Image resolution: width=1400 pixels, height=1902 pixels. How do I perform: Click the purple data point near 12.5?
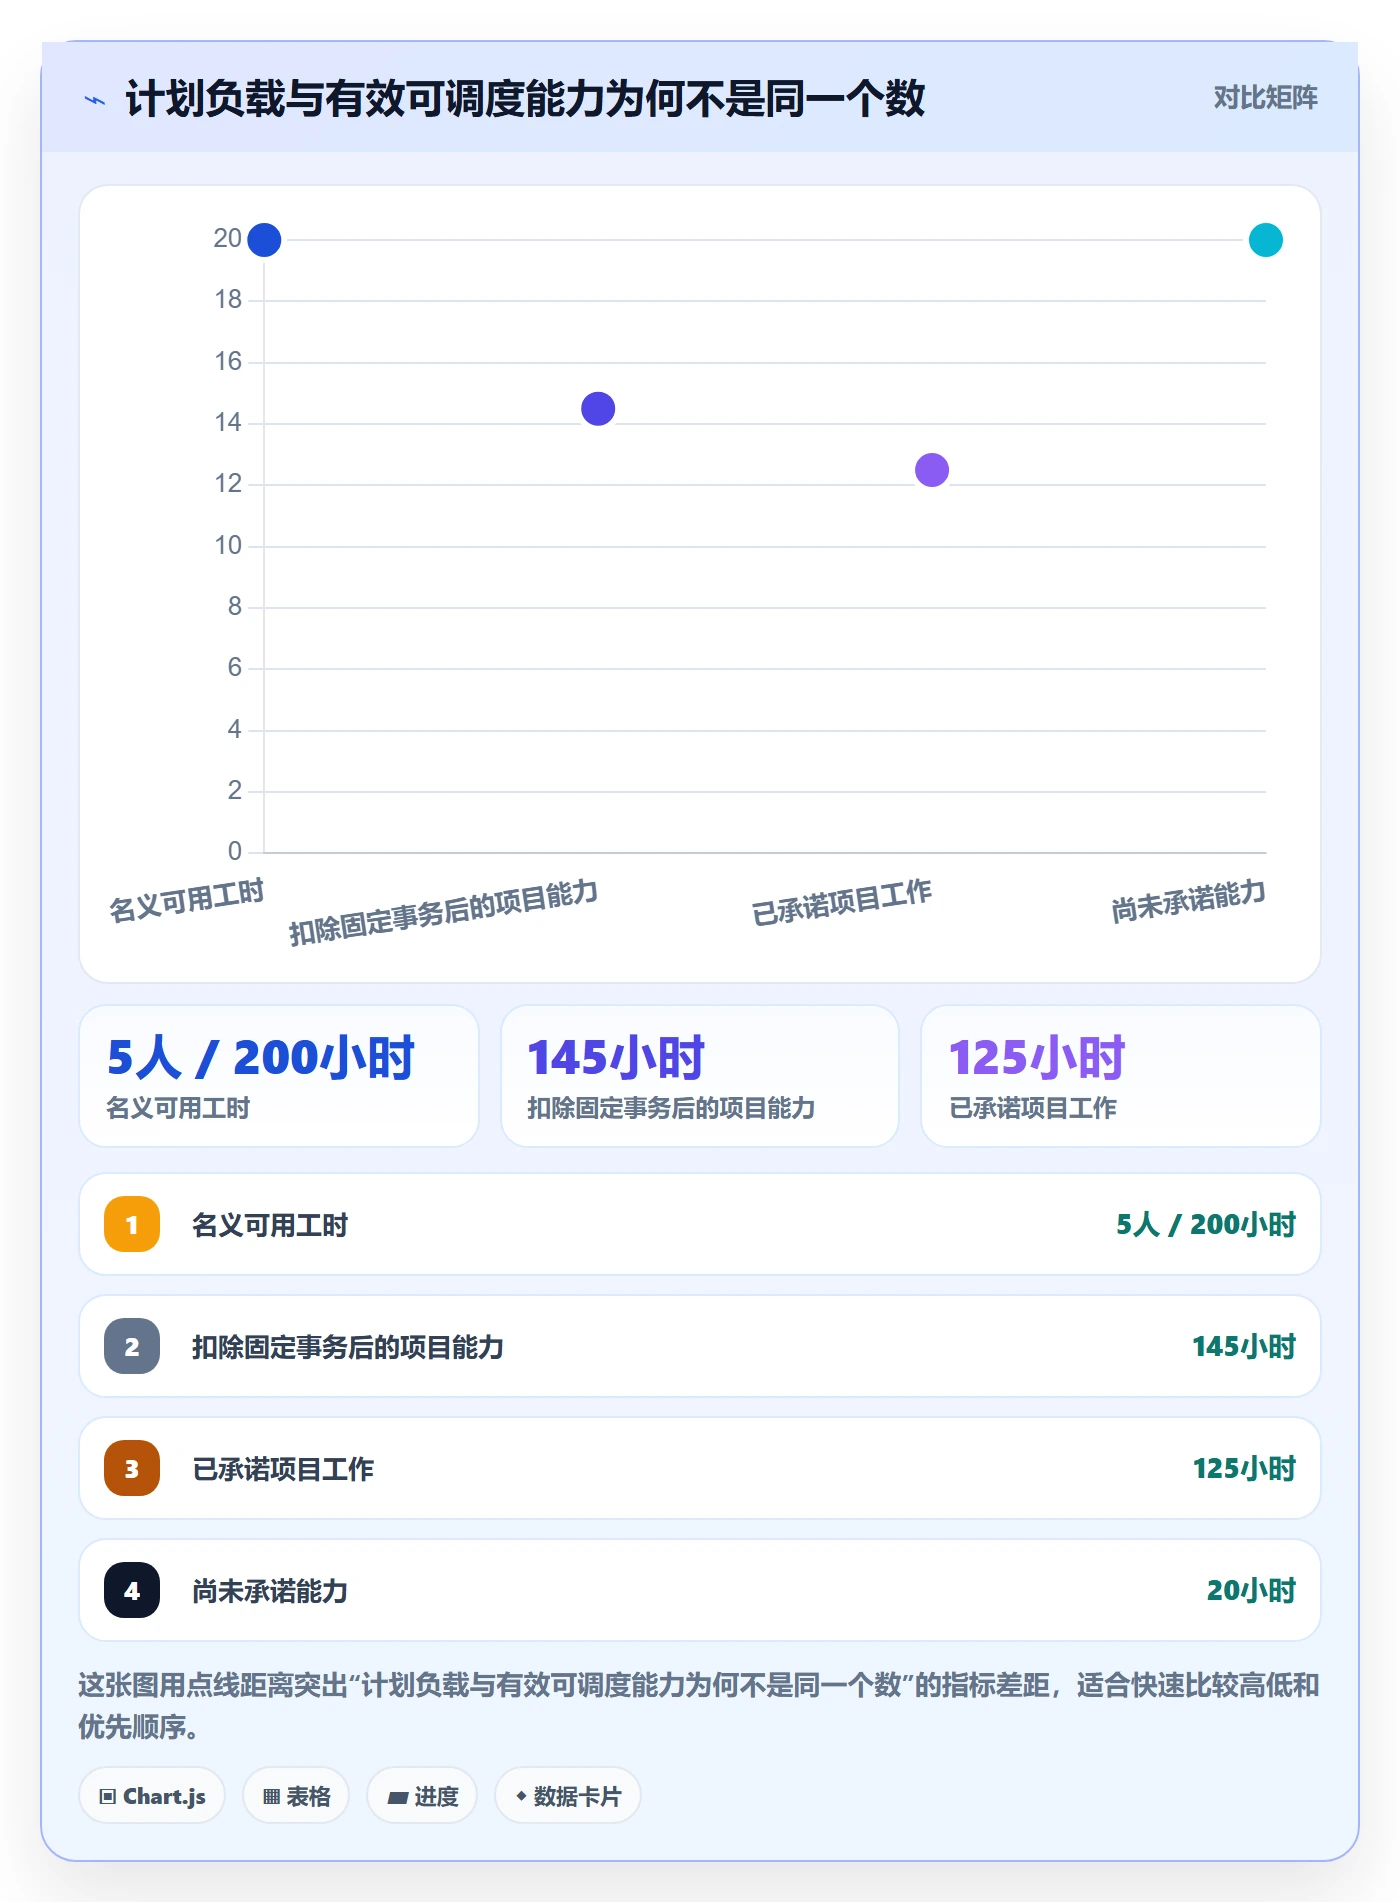[932, 470]
